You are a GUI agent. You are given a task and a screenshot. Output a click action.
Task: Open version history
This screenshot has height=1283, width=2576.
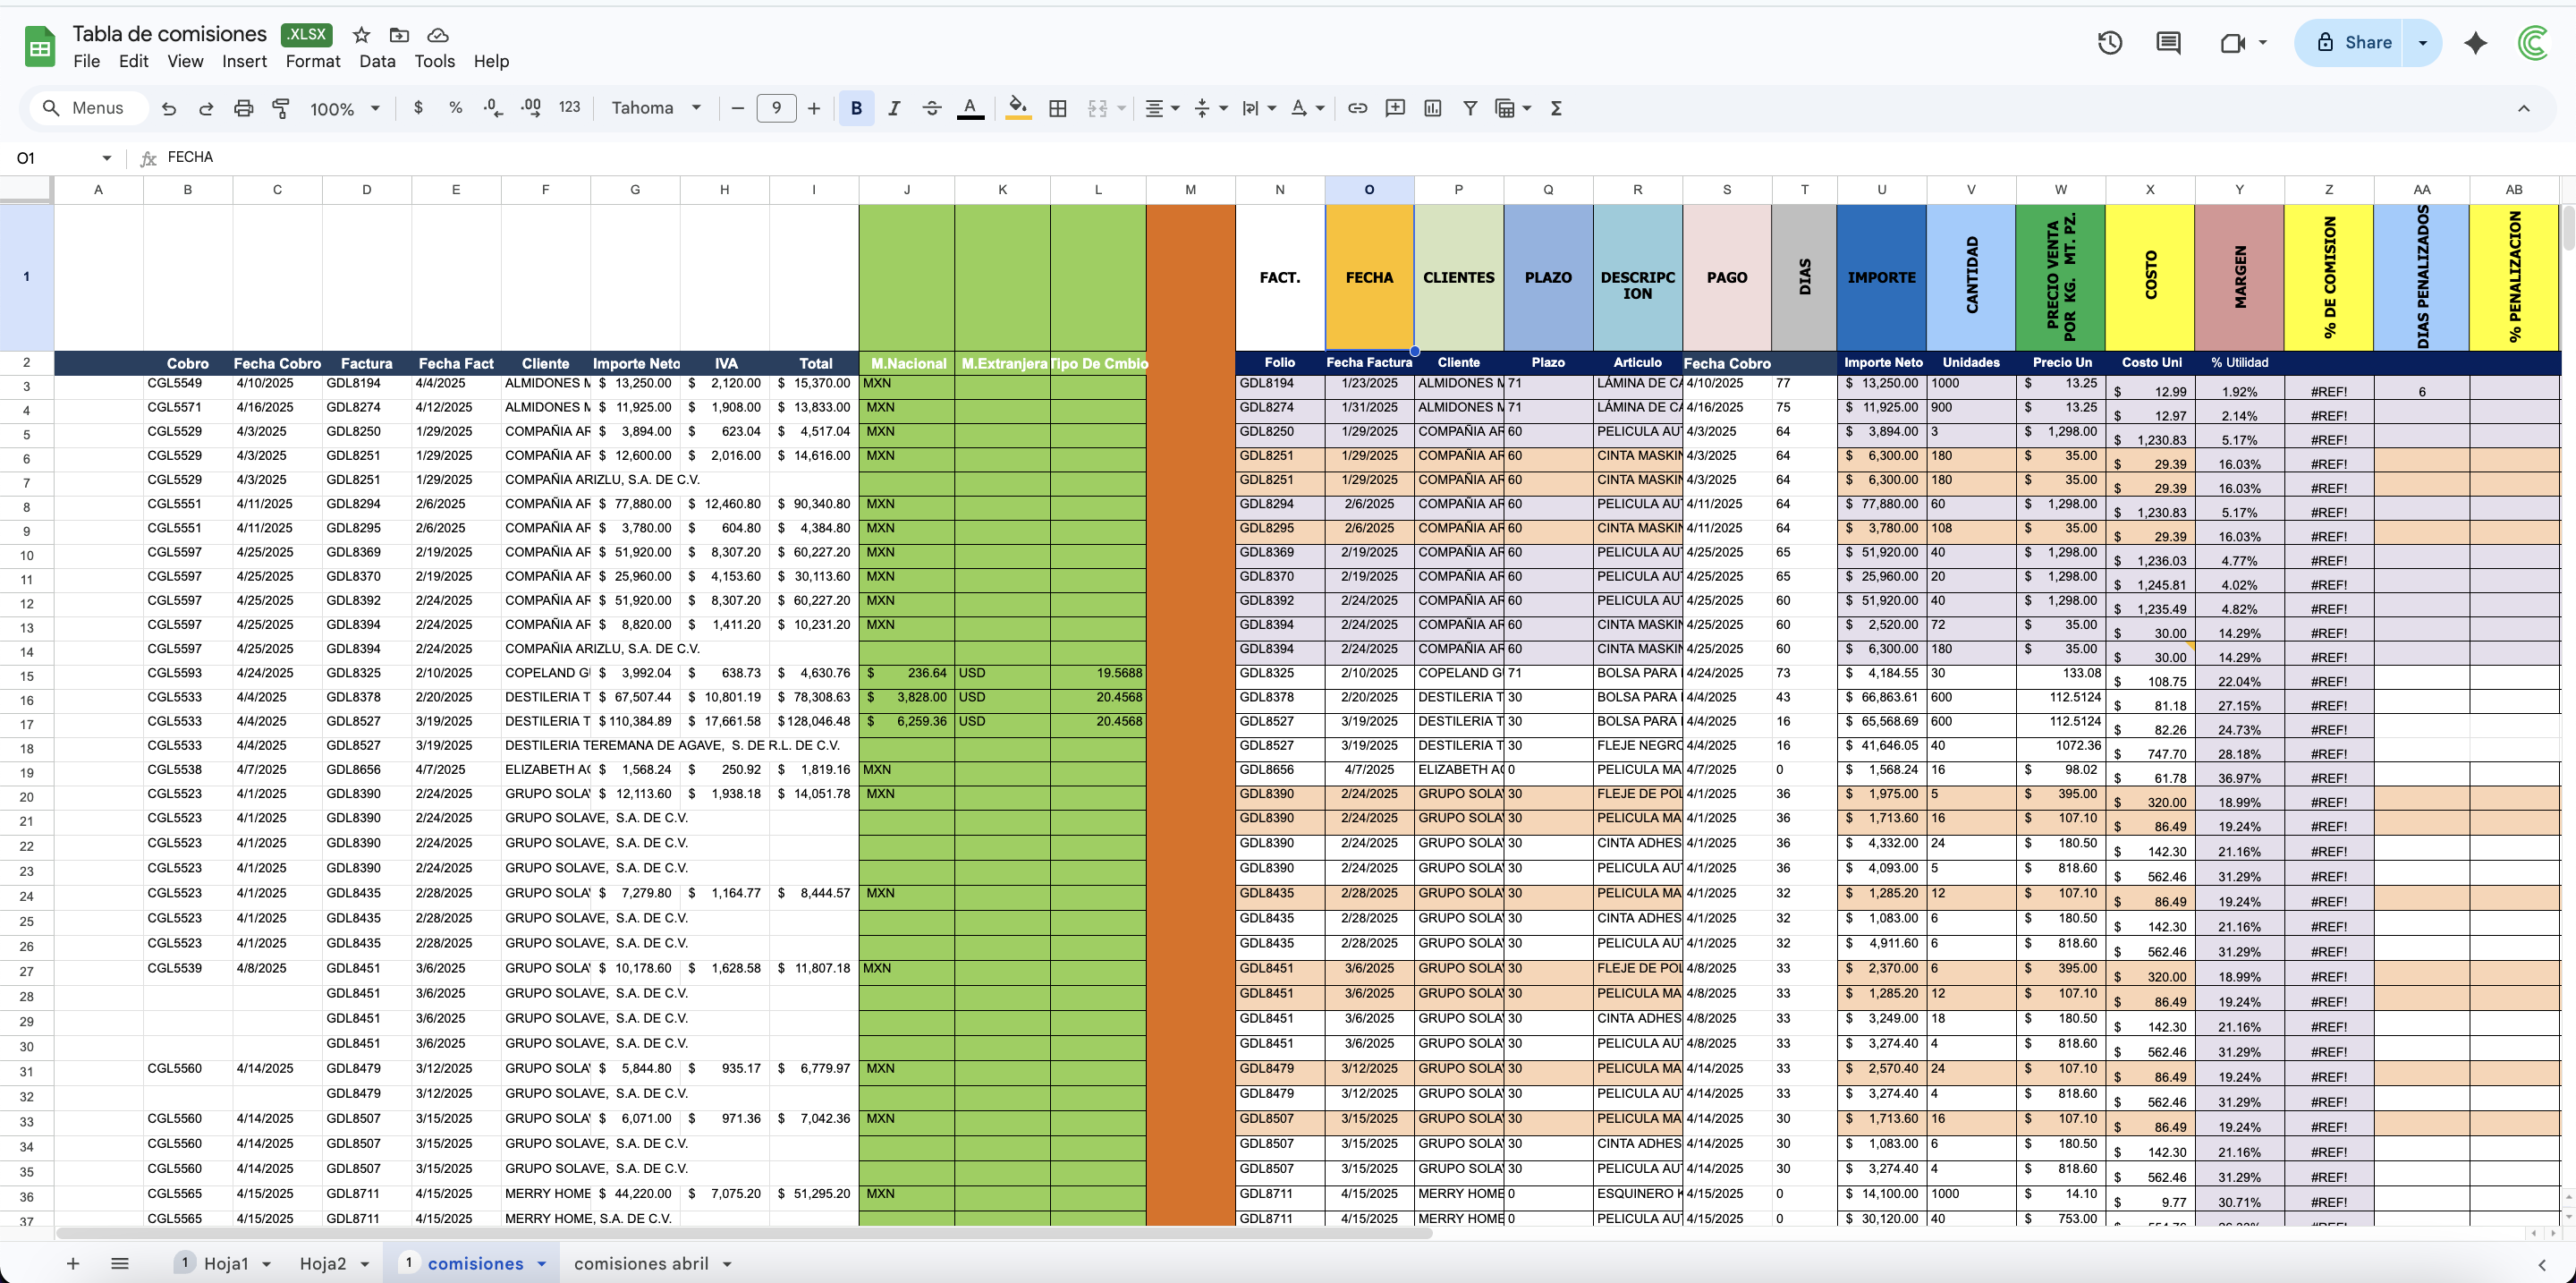tap(2110, 43)
